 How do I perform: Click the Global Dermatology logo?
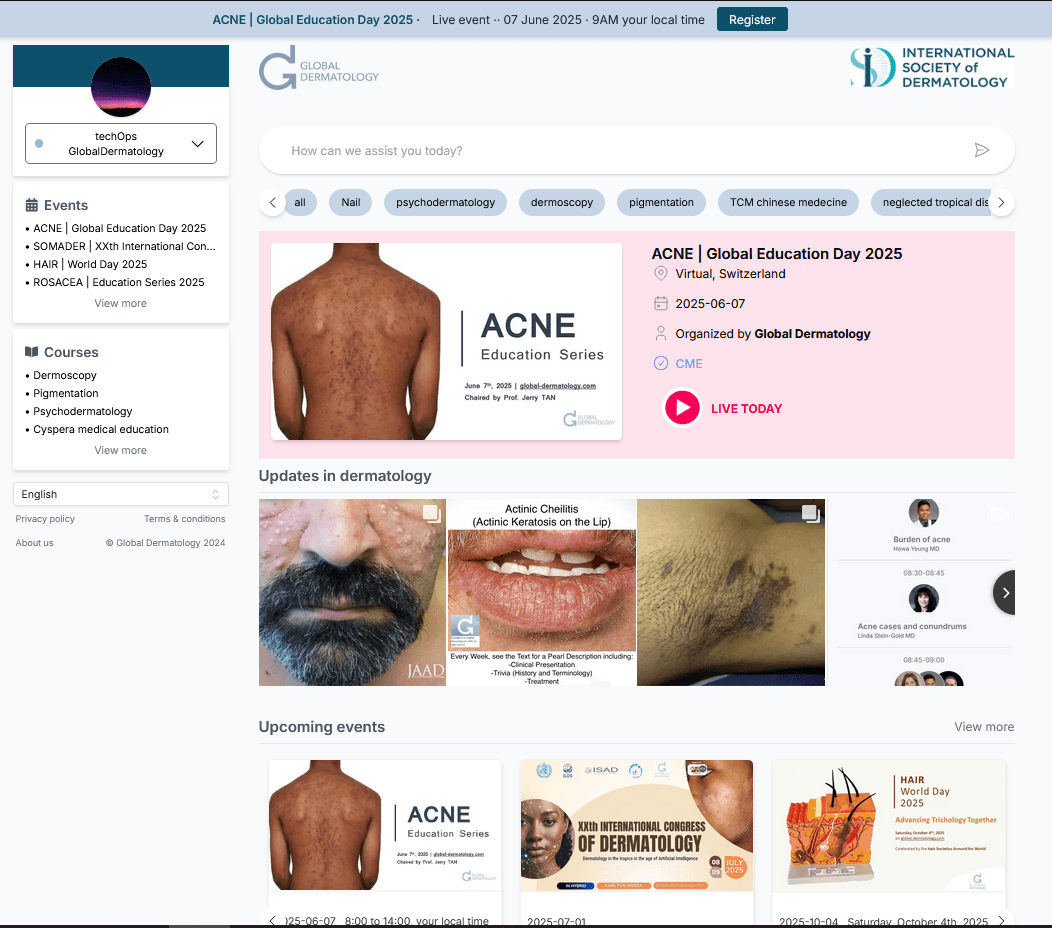[x=319, y=68]
